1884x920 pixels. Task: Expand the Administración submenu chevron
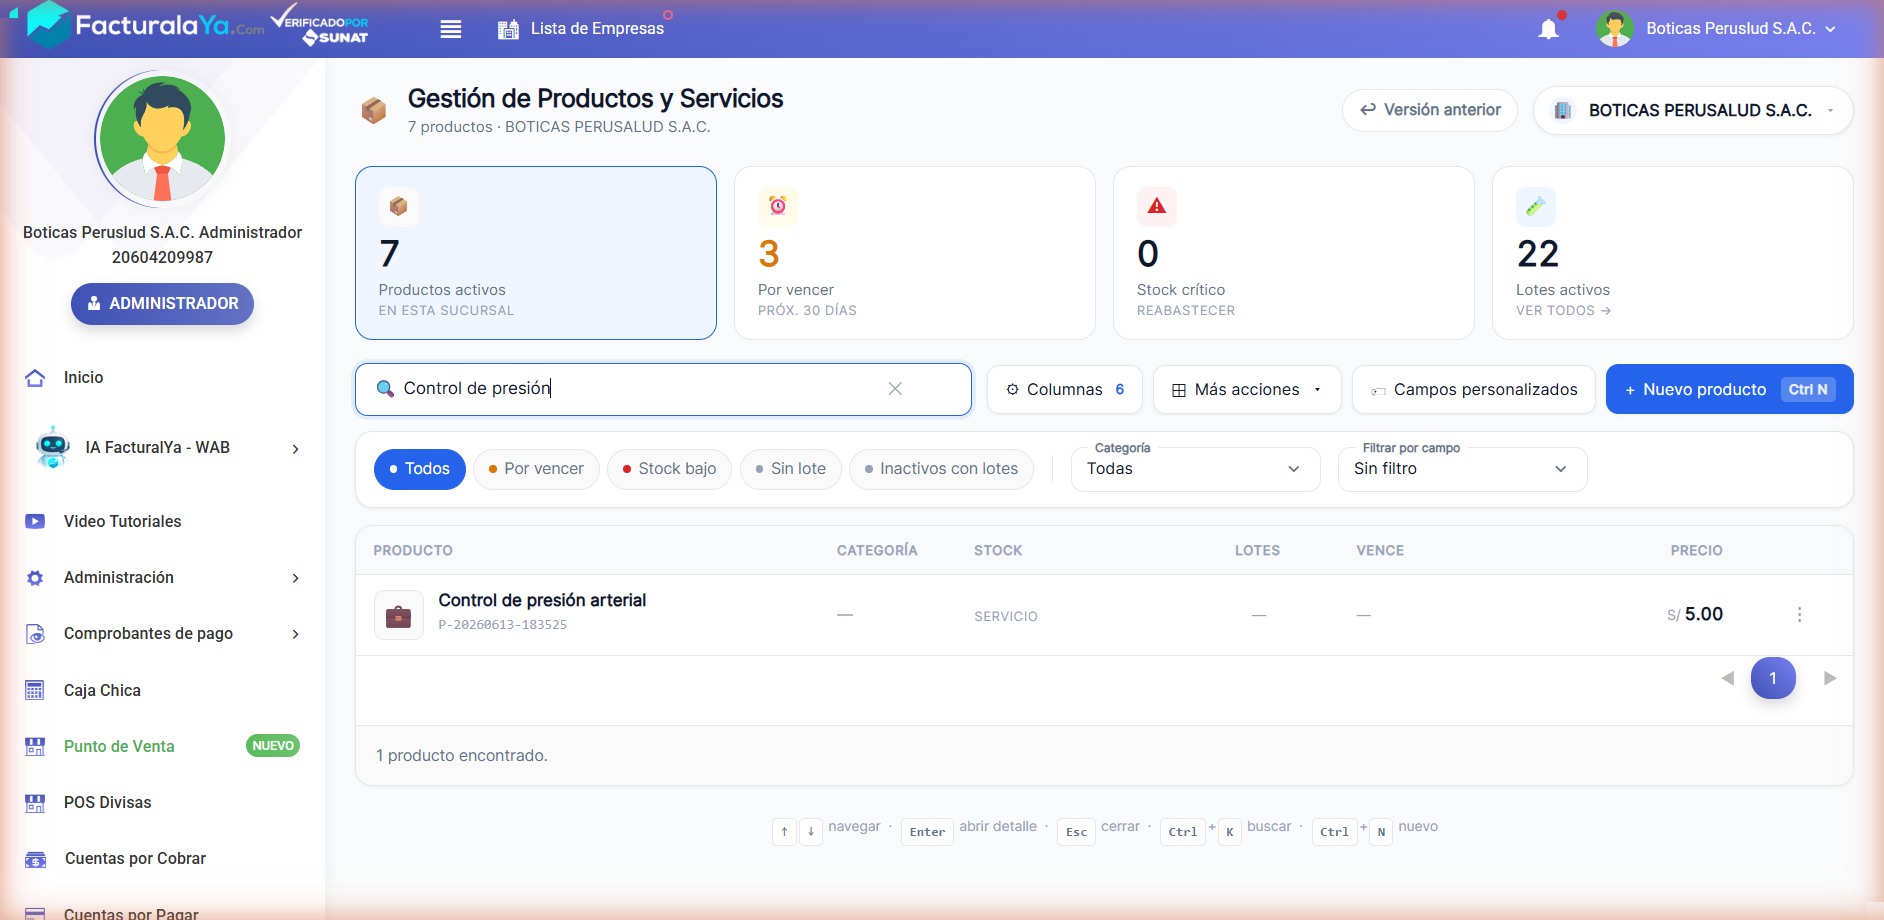pos(295,578)
